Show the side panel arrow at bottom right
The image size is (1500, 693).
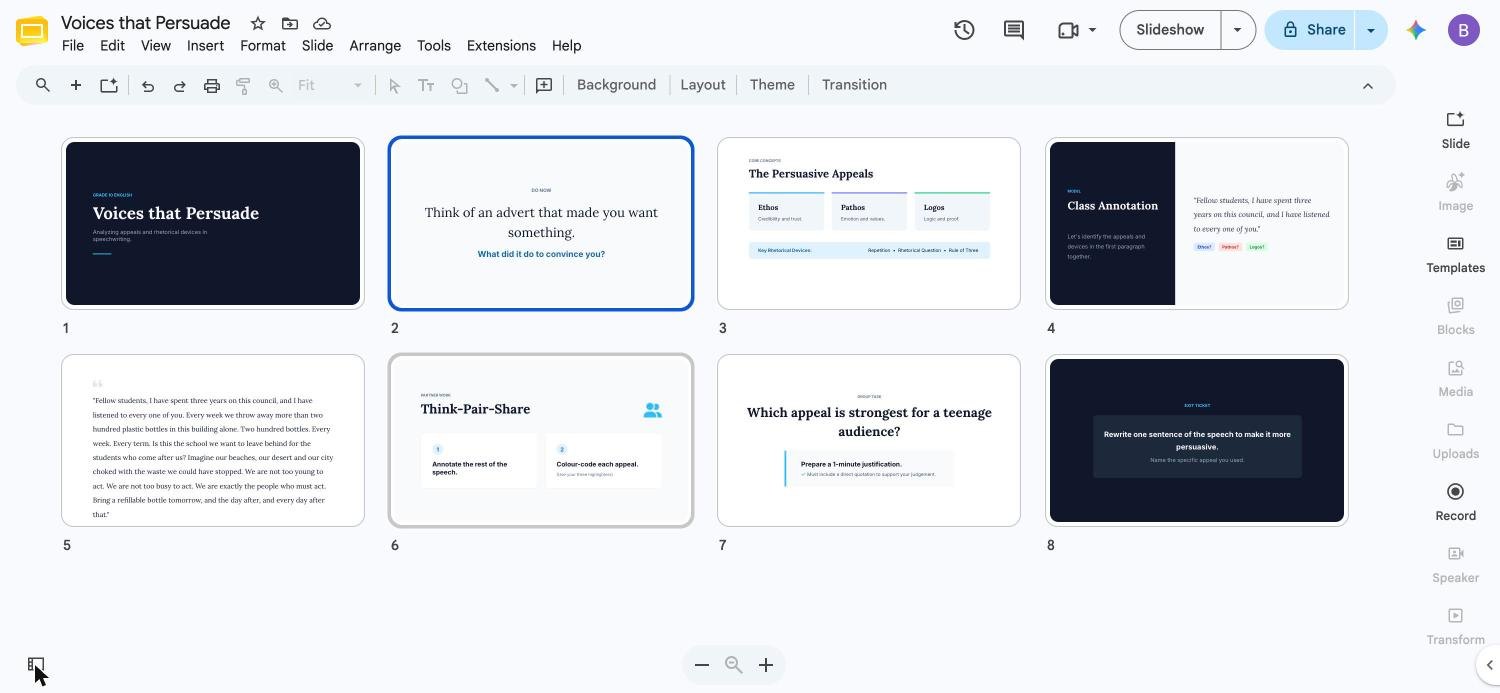[1488, 665]
